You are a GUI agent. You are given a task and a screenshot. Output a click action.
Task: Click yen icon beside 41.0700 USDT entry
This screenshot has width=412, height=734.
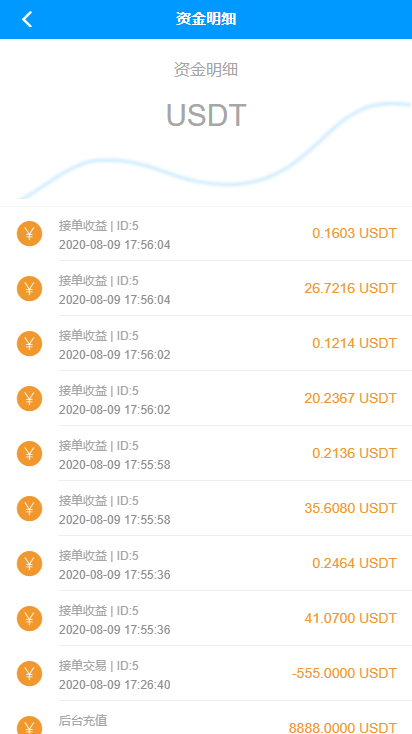[29, 618]
